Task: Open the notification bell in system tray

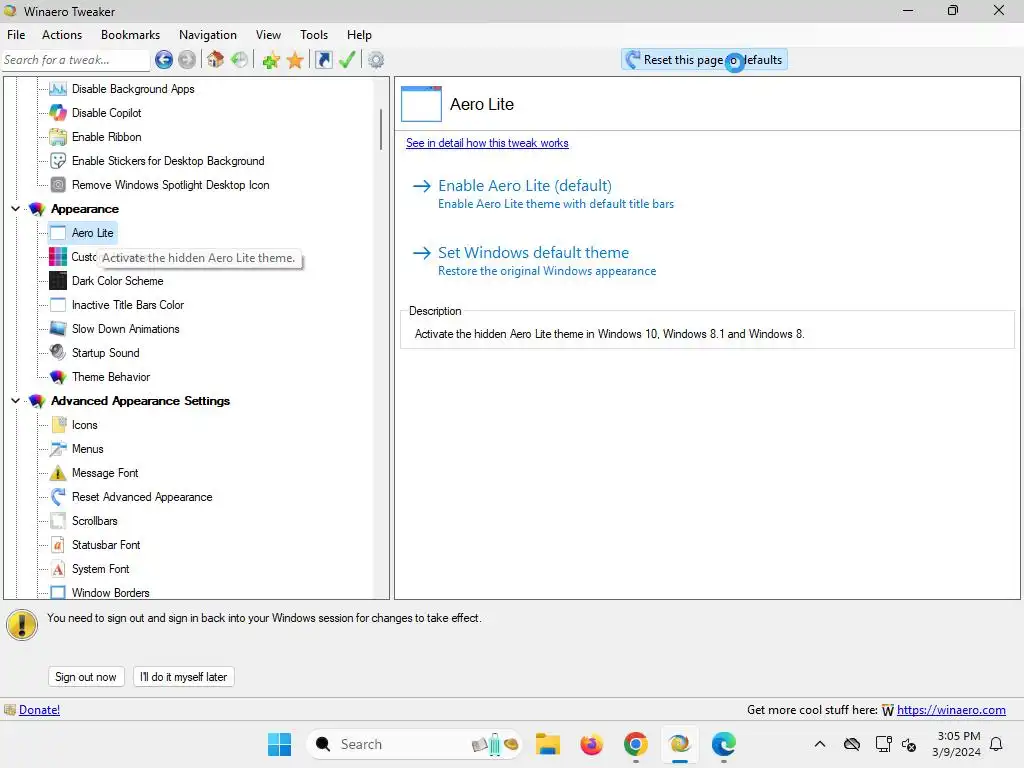Action: [997, 744]
